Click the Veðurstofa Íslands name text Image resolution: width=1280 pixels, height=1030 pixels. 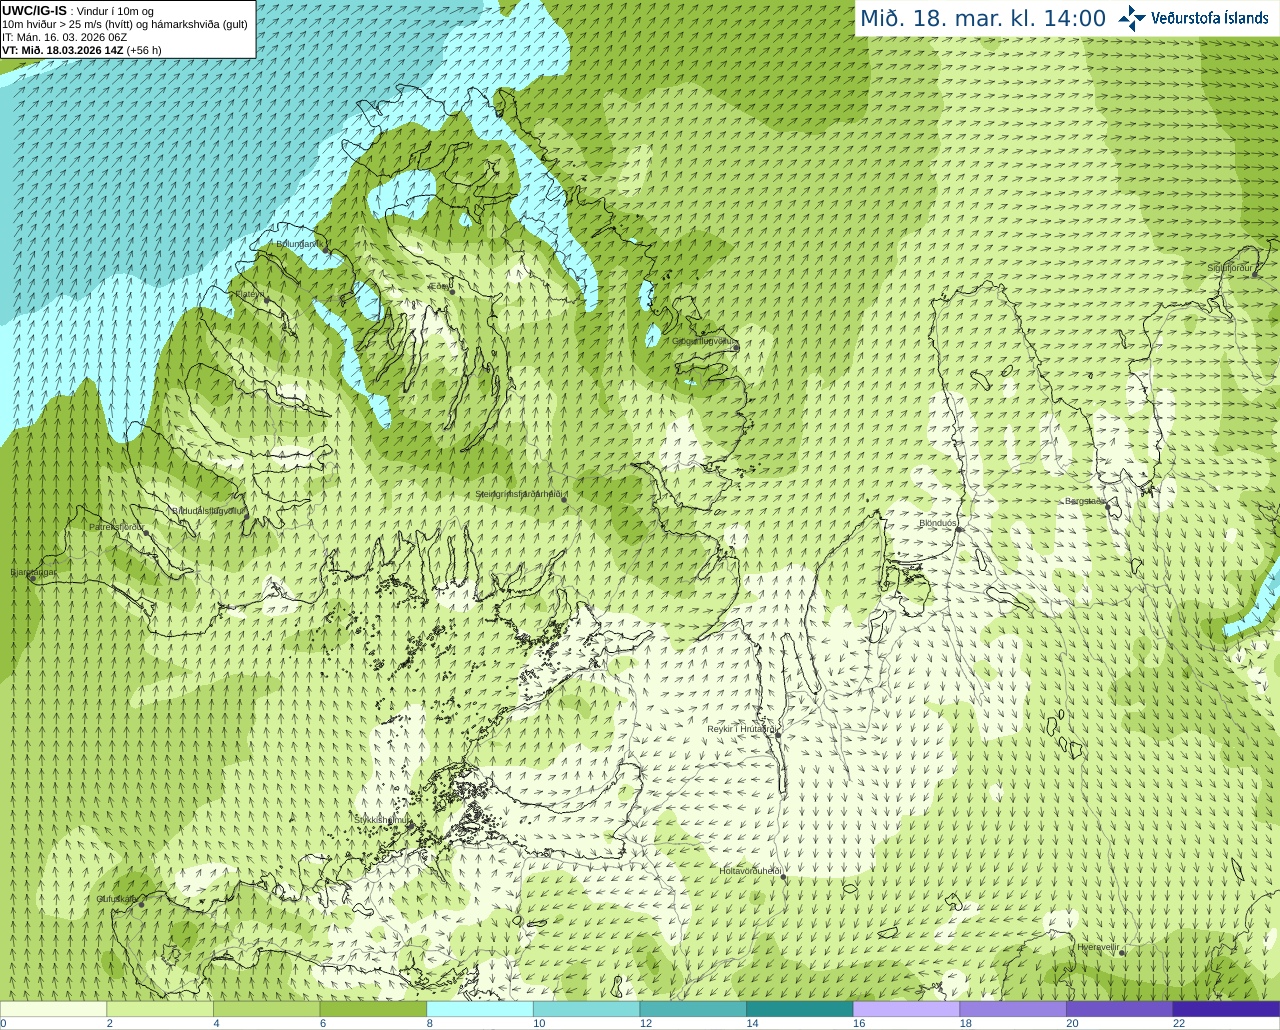click(1210, 18)
